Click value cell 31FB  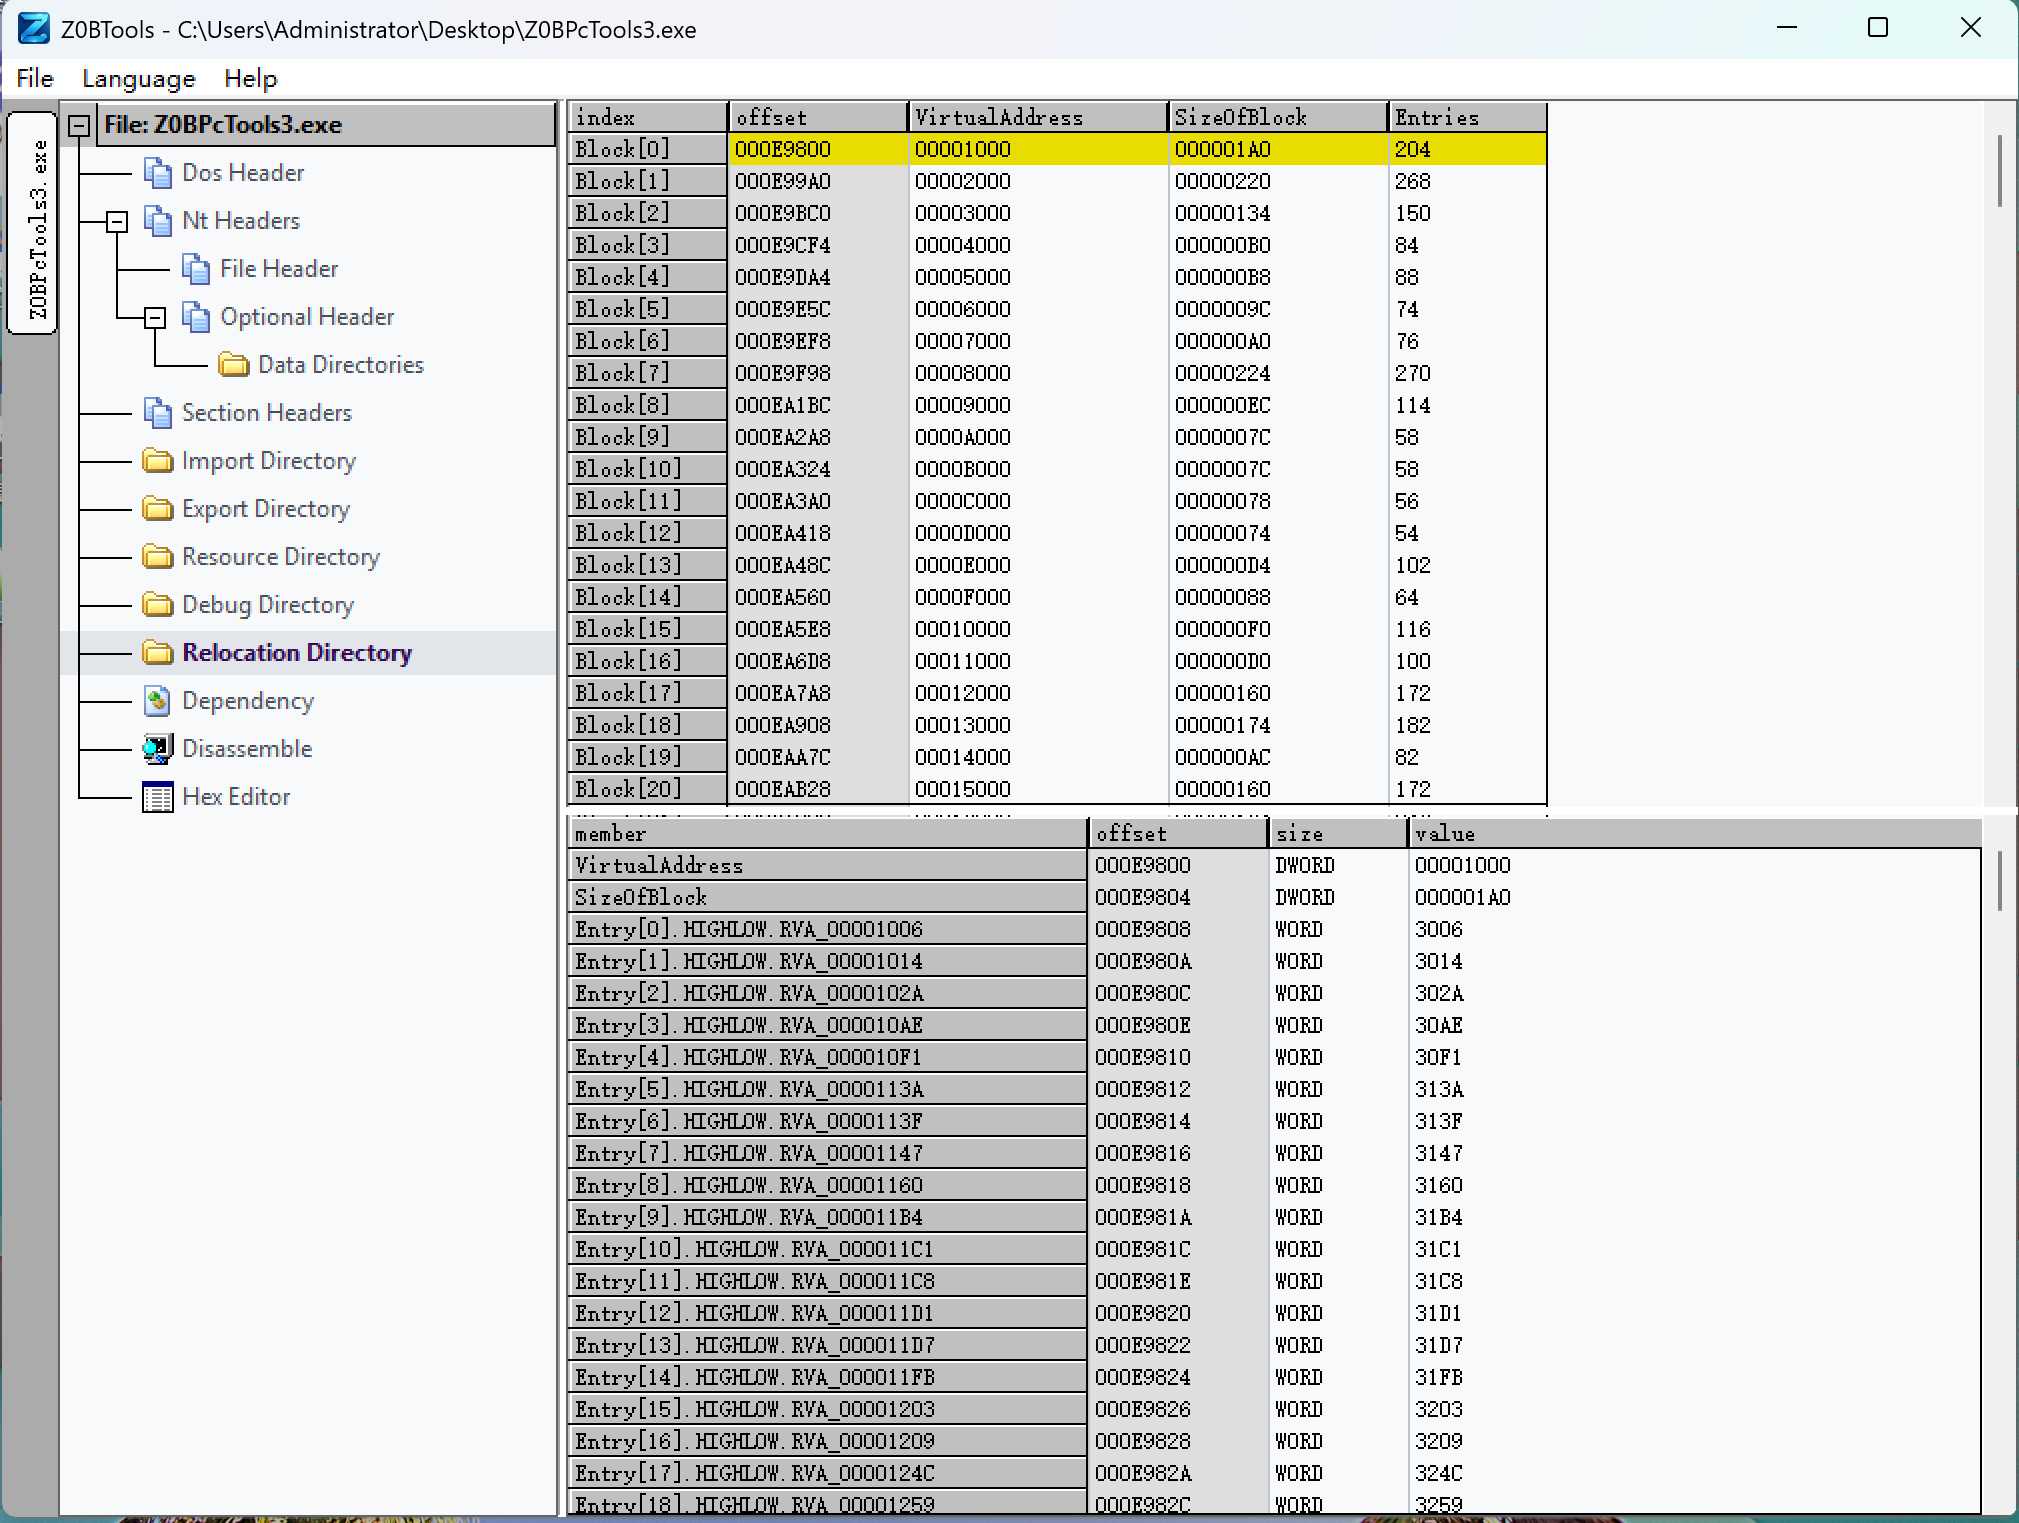click(1694, 1377)
